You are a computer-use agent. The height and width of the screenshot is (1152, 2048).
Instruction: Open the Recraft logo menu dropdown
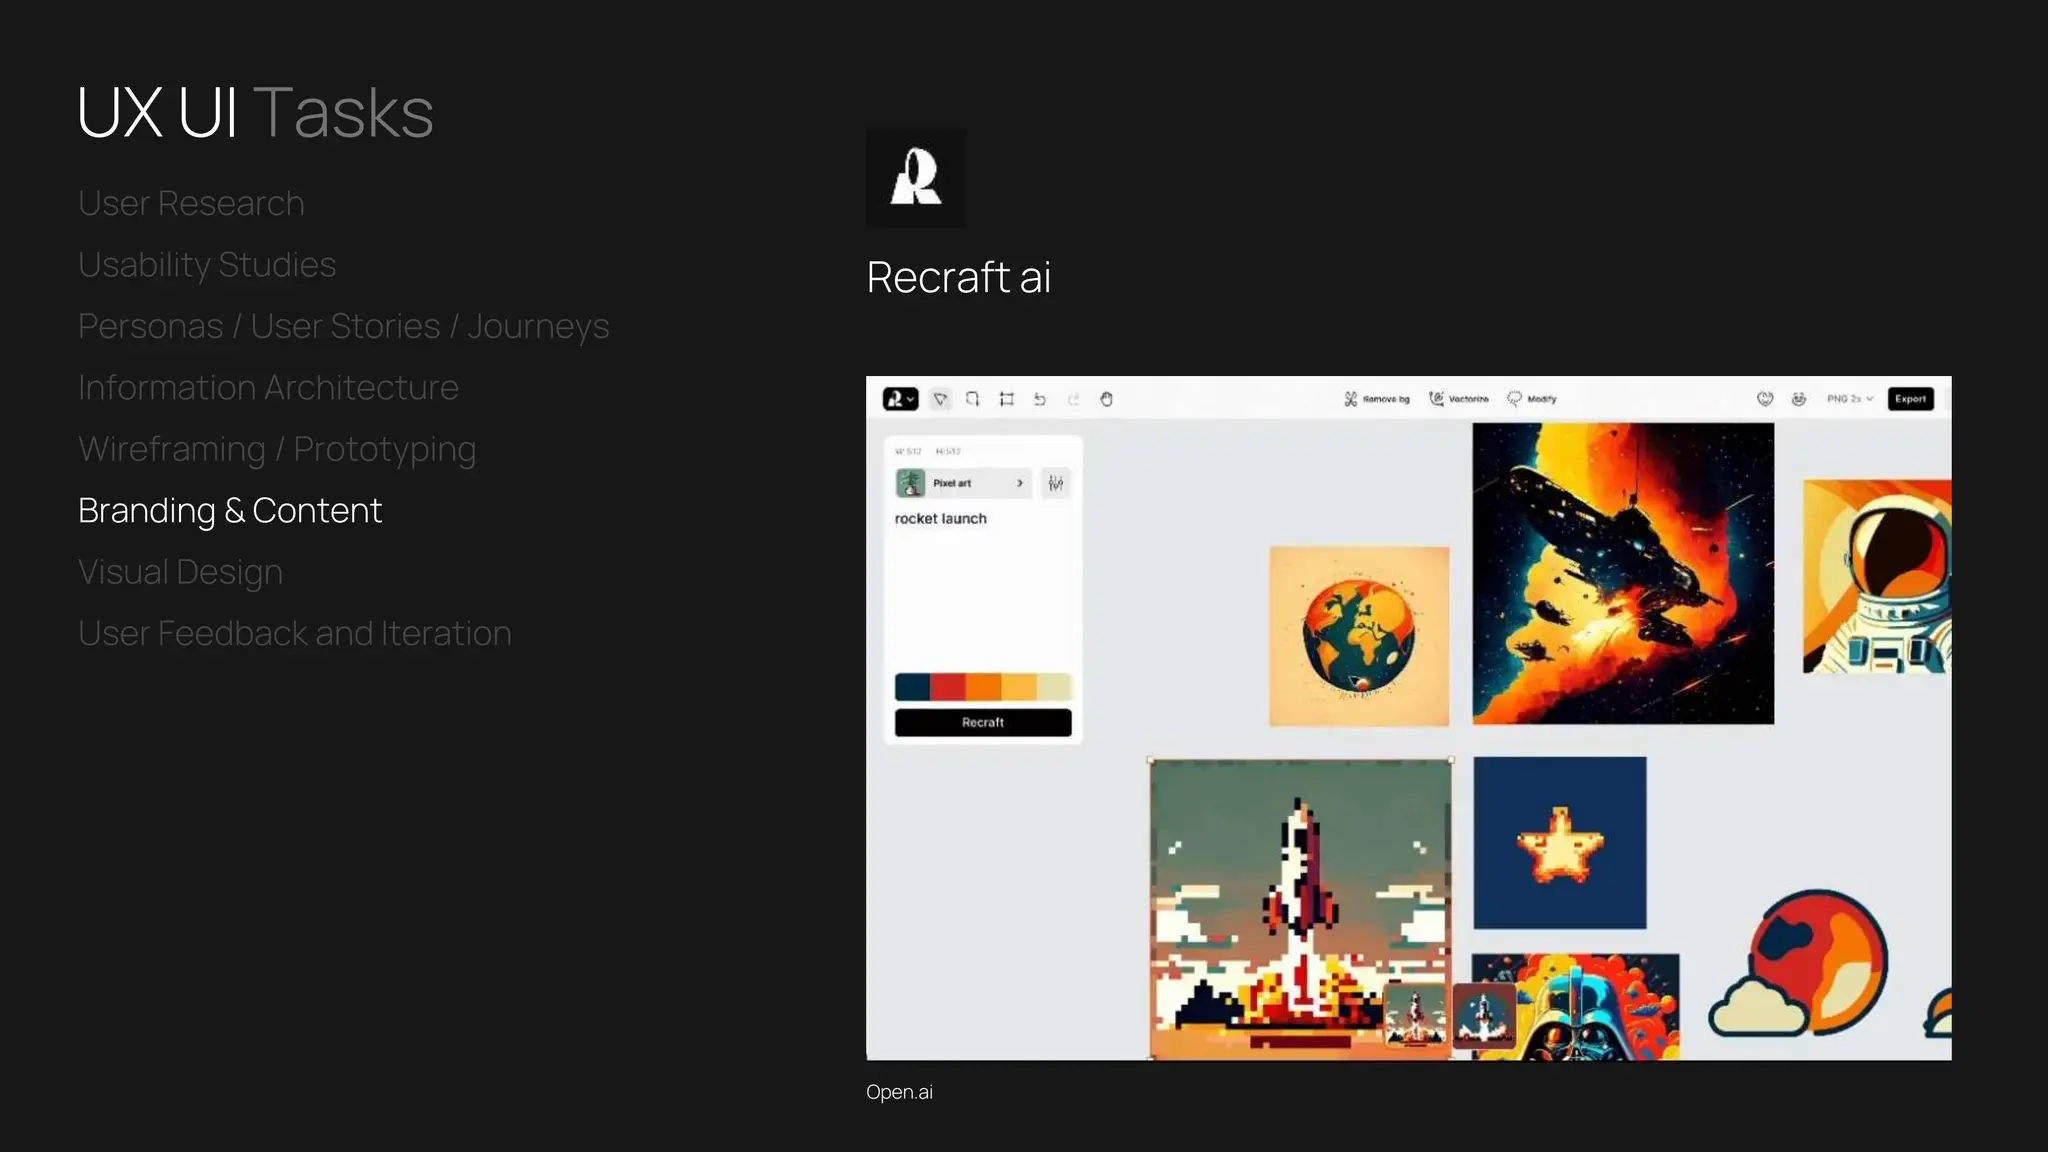click(x=900, y=399)
